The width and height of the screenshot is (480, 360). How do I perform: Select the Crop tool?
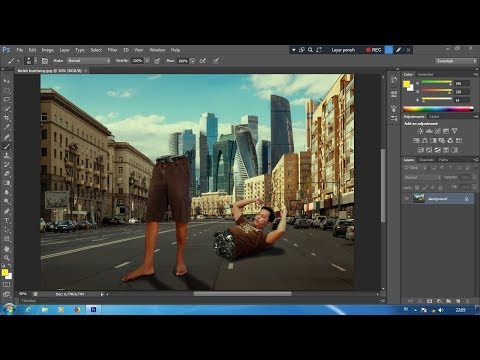coord(7,118)
